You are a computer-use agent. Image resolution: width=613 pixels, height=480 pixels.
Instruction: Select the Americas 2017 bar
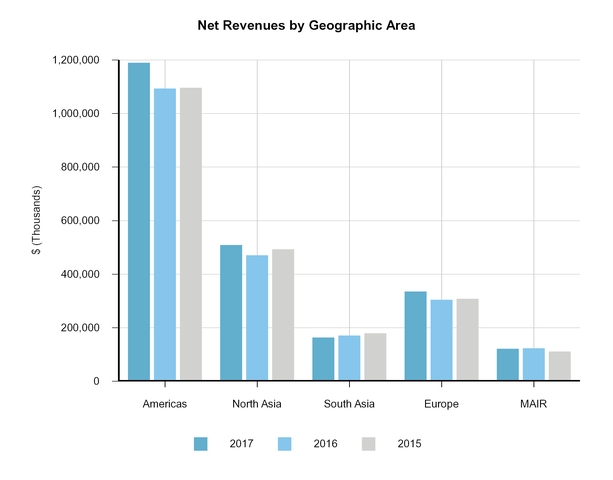[x=139, y=222]
